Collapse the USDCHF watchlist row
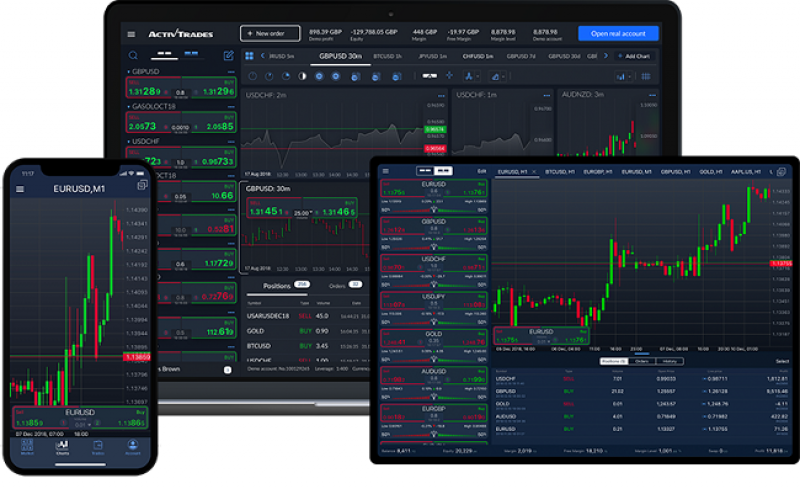 tap(129, 141)
